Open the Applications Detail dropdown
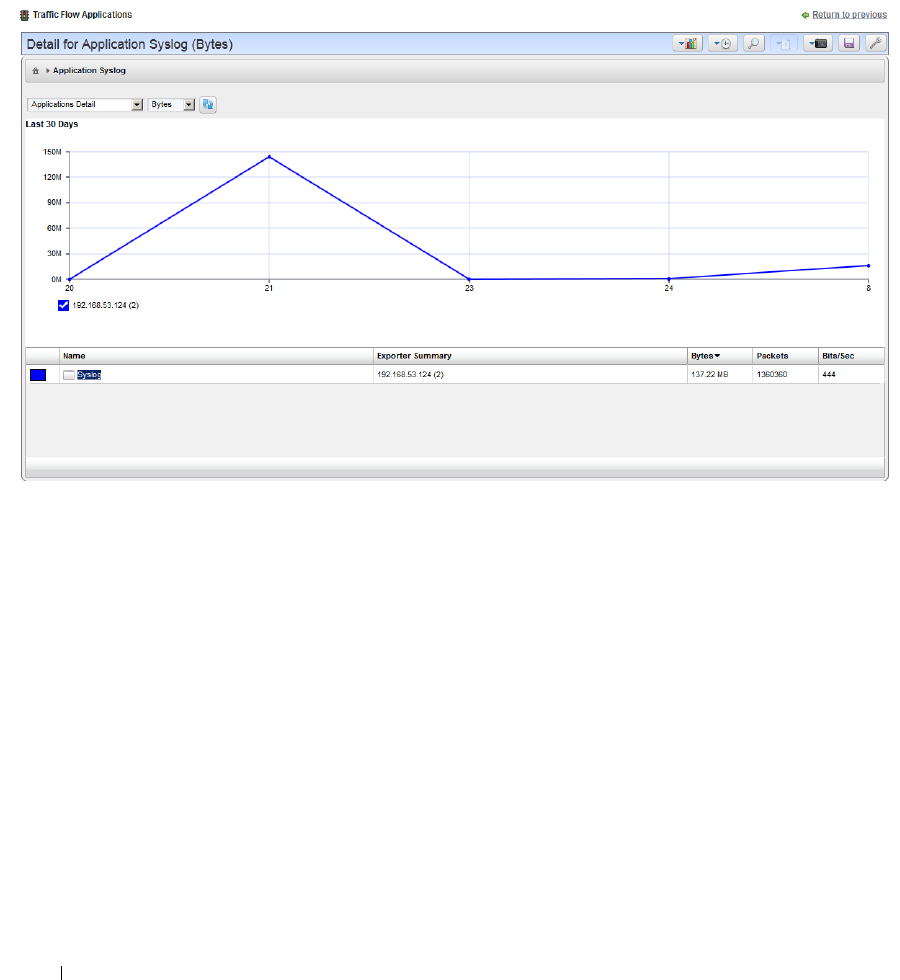The image size is (900, 980). click(85, 104)
